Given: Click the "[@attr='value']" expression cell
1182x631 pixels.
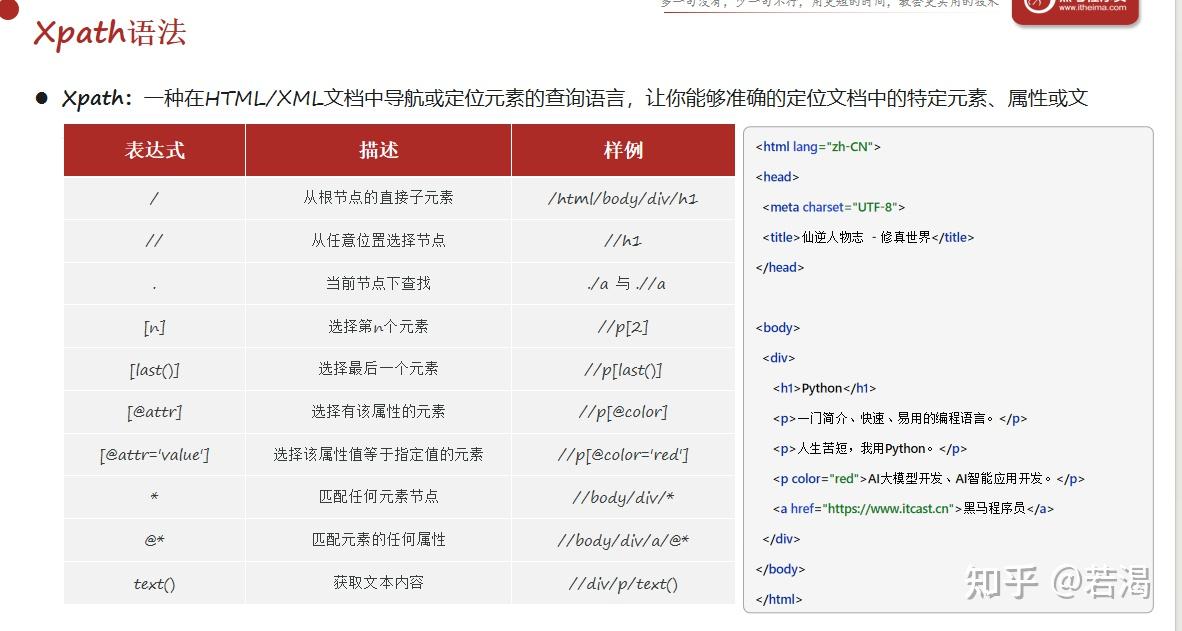Looking at the screenshot, I should point(155,455).
